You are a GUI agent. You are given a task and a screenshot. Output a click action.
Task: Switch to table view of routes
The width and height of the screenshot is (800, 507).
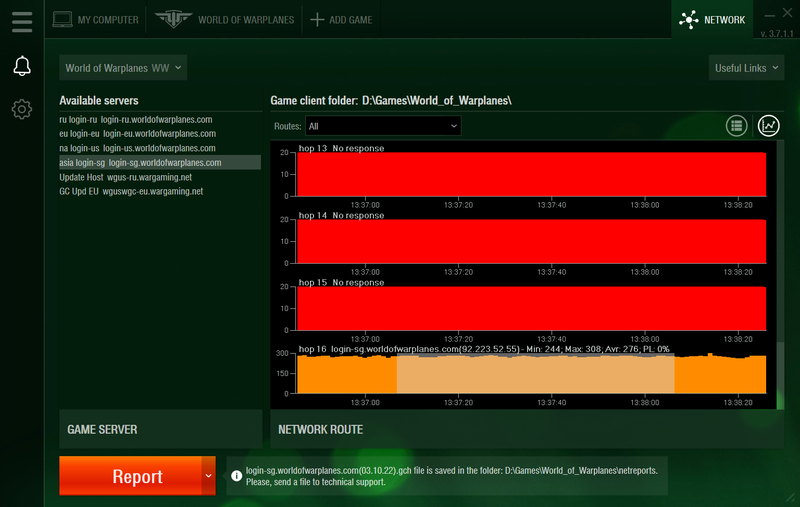(736, 125)
